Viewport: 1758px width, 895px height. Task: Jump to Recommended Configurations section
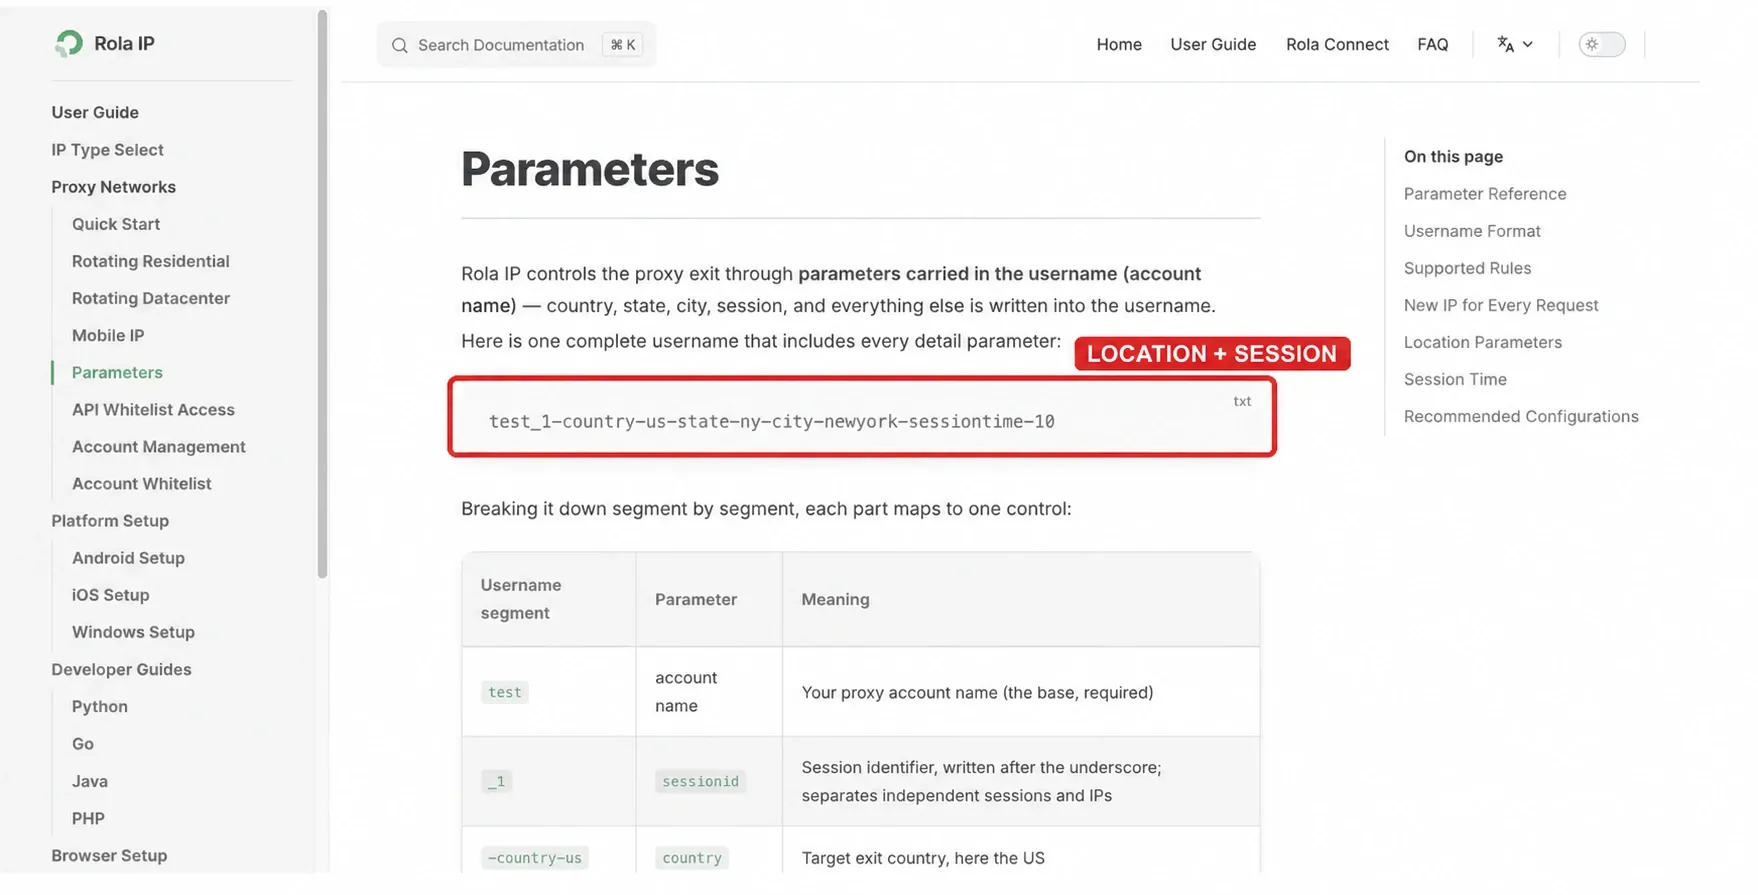click(1520, 415)
